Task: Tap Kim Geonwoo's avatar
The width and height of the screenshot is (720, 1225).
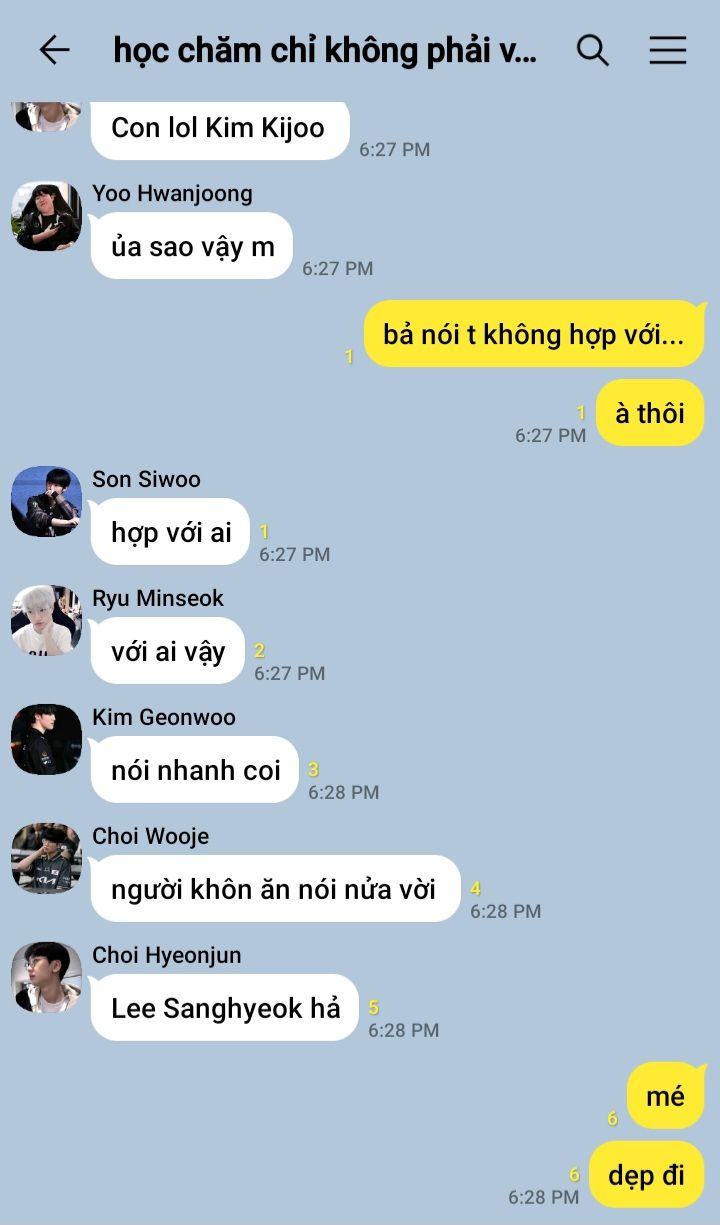Action: point(46,740)
